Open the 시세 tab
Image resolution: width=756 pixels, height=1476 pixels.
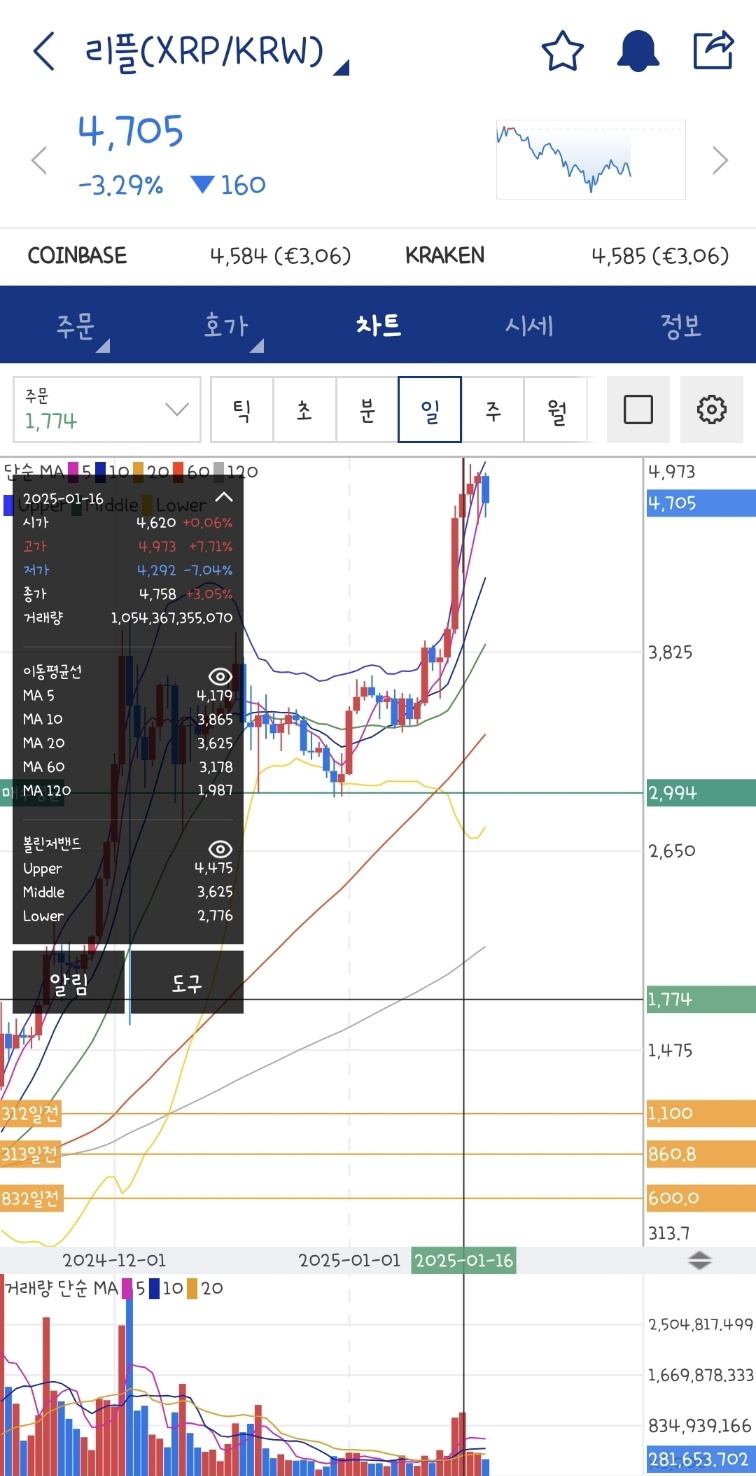point(529,326)
